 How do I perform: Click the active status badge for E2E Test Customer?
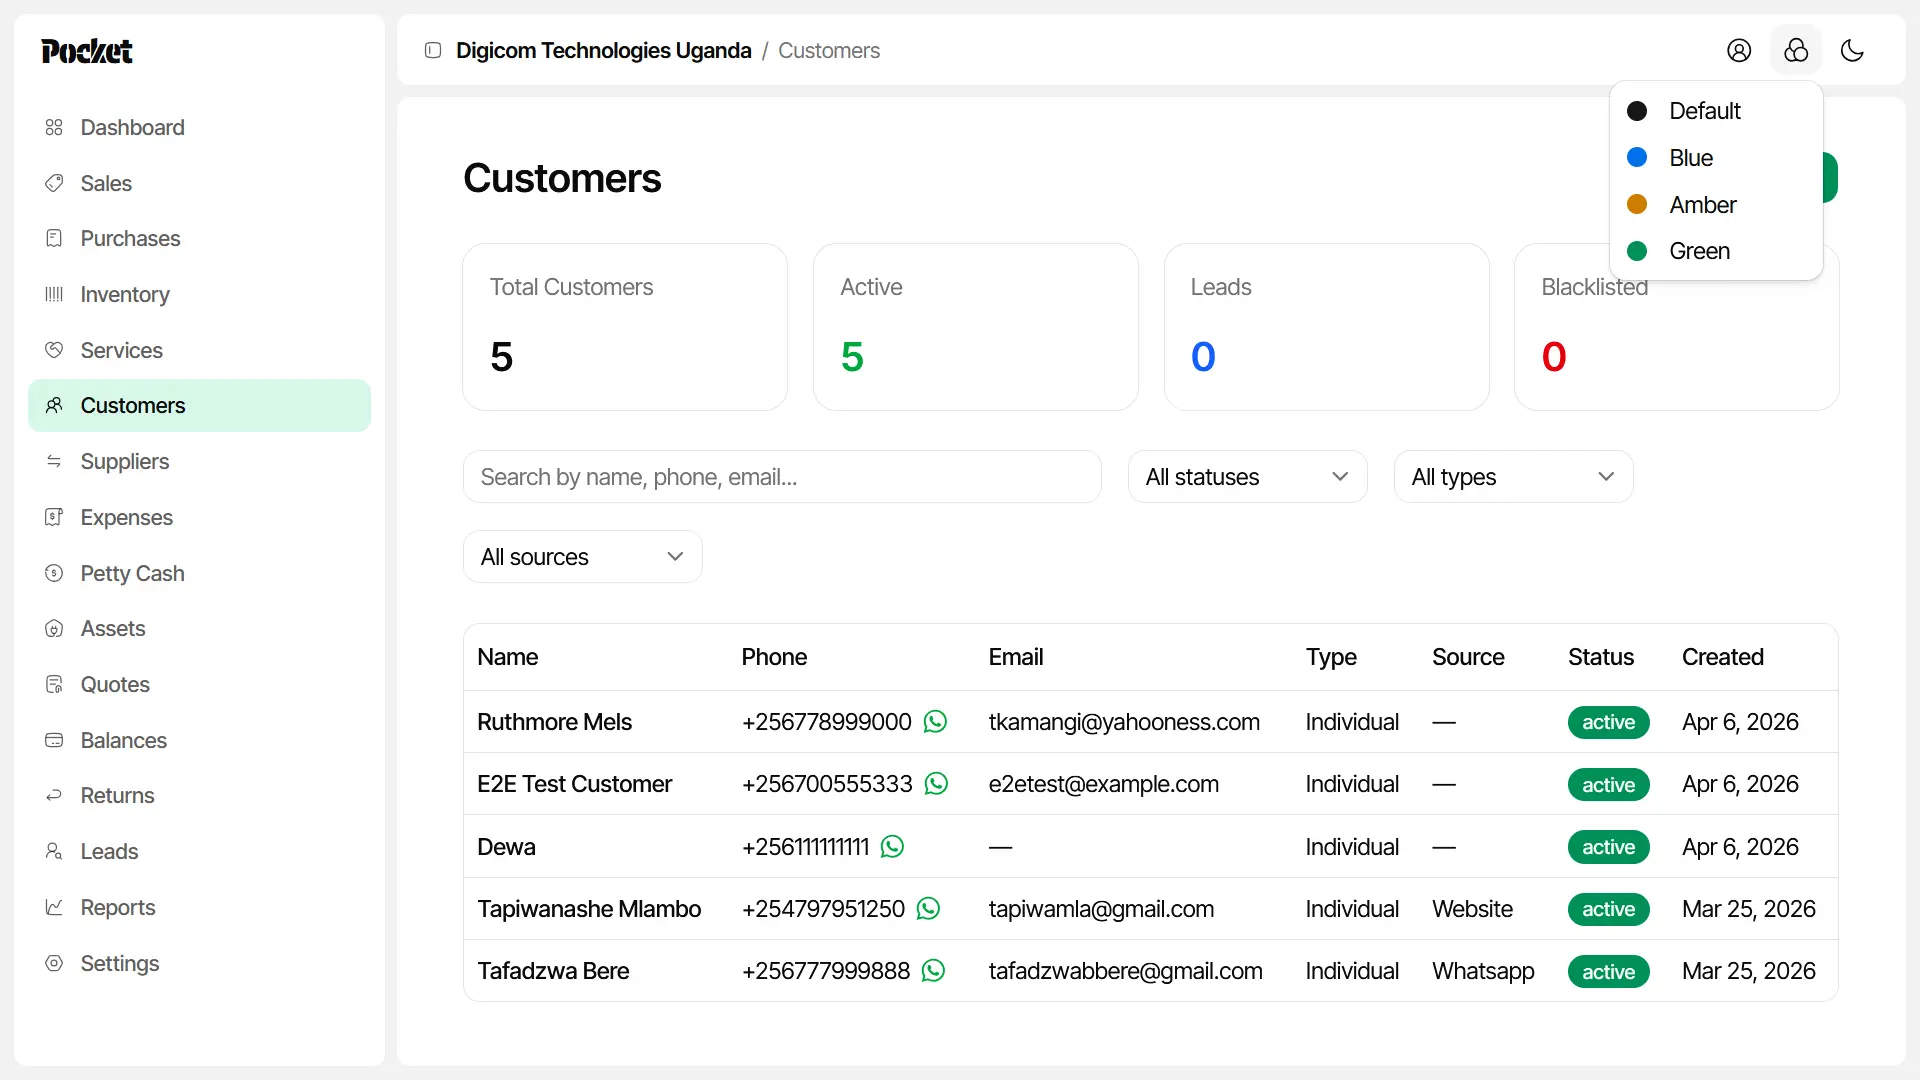(x=1608, y=785)
